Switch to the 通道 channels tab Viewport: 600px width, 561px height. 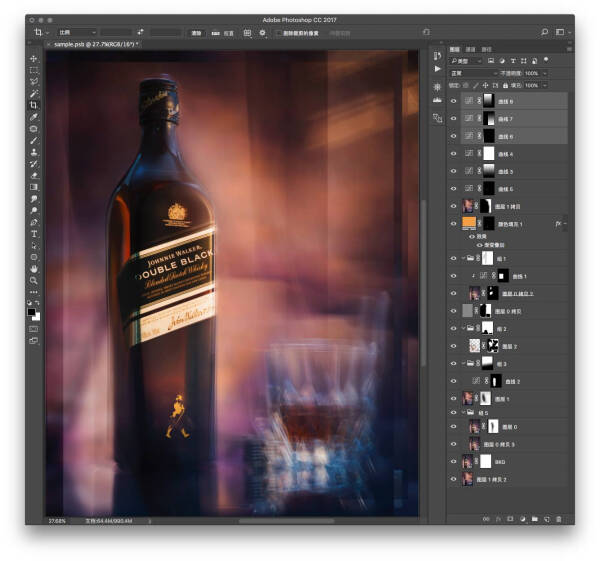pyautogui.click(x=470, y=49)
